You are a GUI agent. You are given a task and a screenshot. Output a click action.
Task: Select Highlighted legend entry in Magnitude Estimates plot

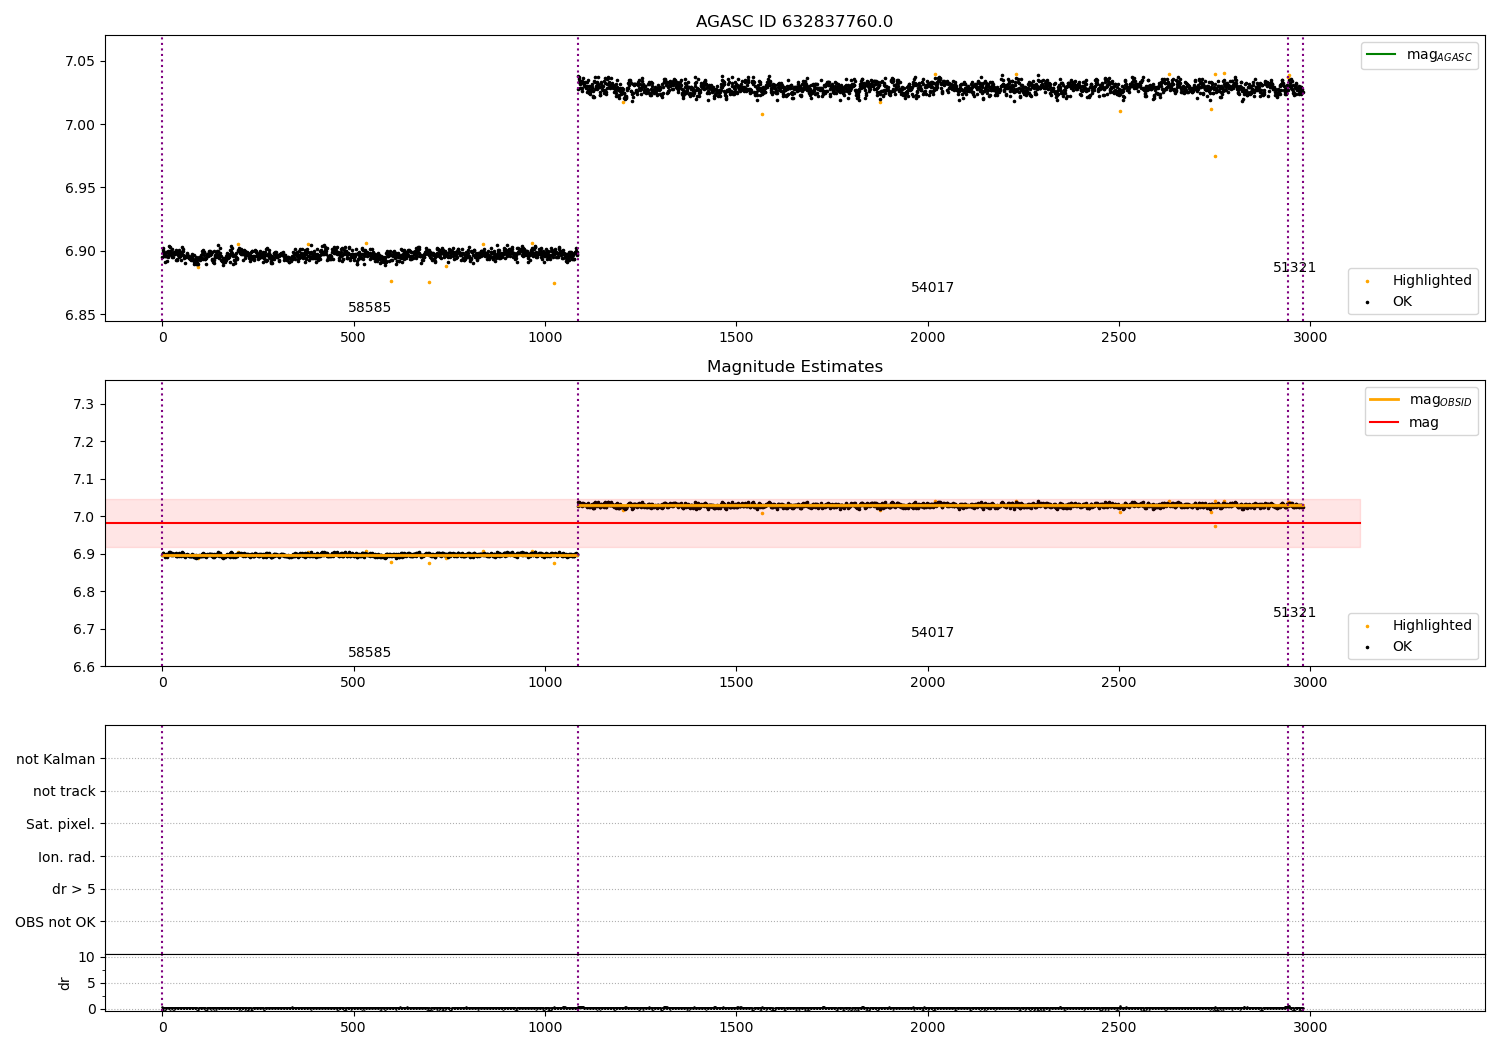(x=1432, y=626)
